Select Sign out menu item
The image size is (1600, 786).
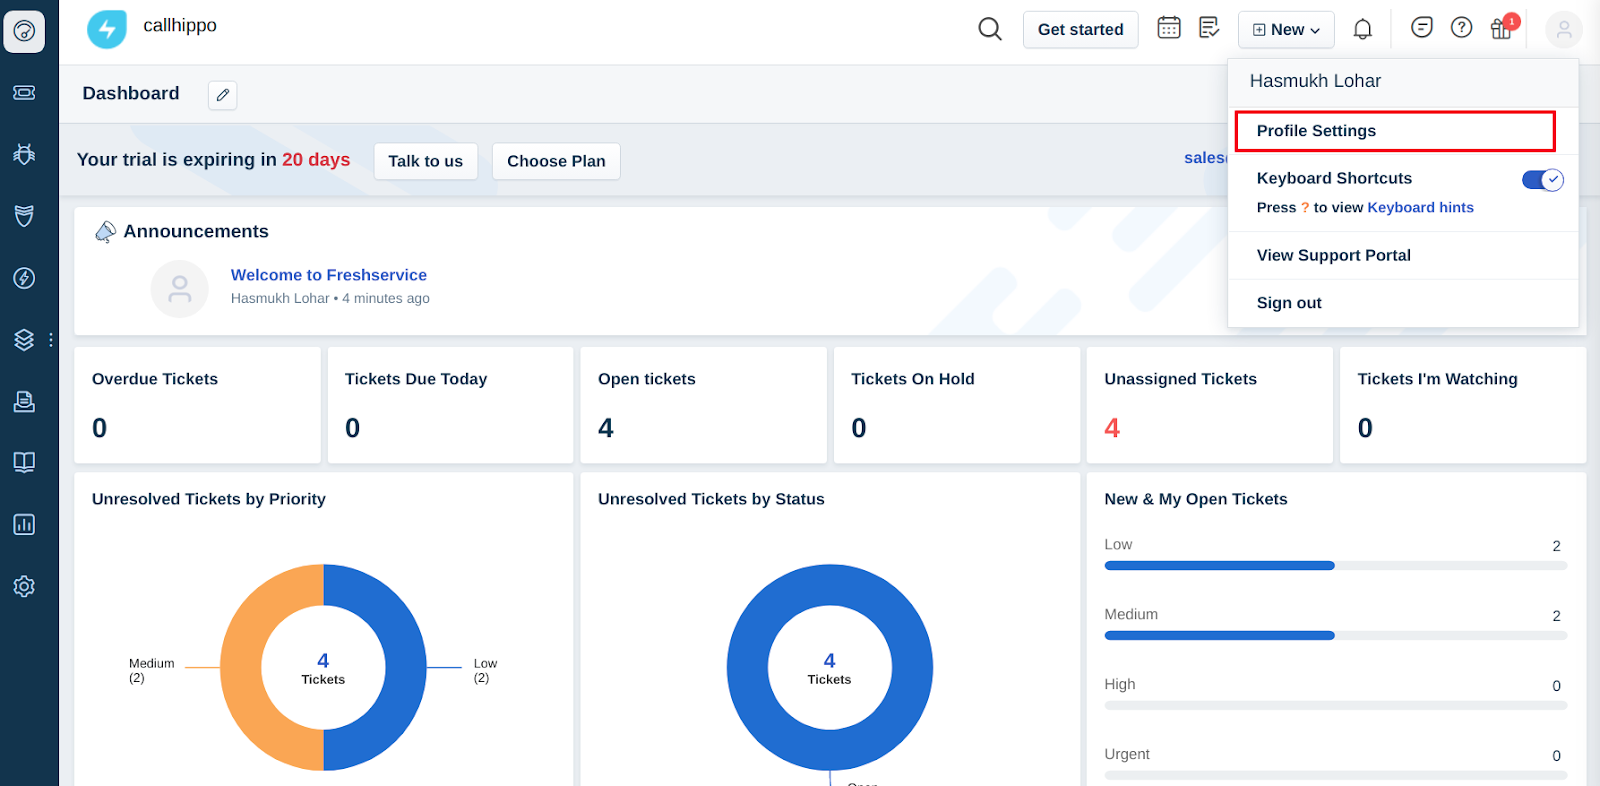tap(1403, 303)
